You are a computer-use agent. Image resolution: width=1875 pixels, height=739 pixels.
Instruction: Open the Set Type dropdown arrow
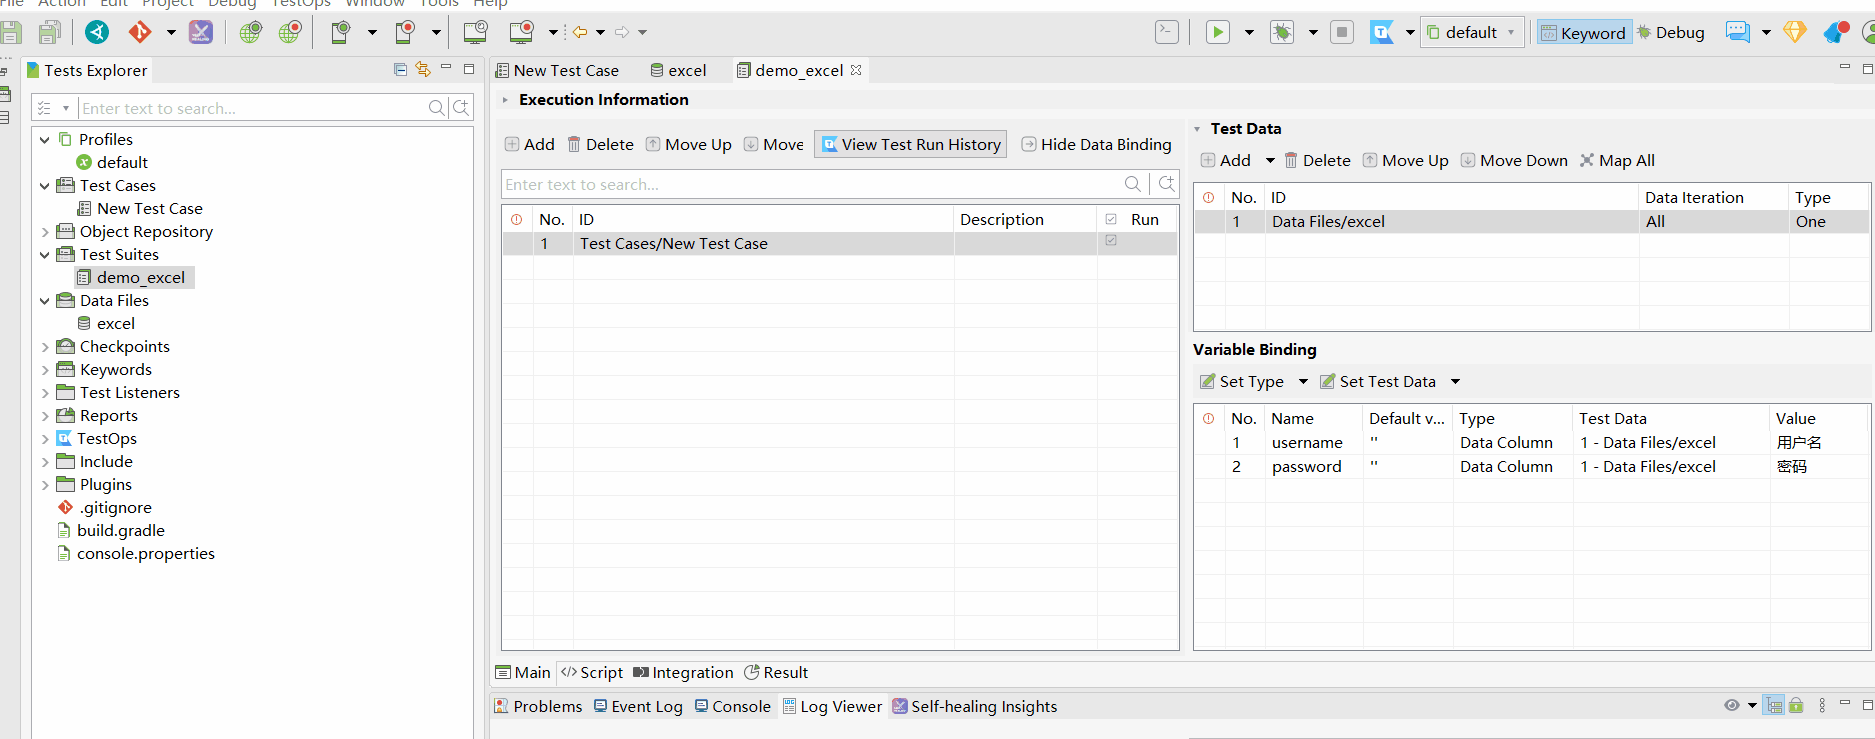pyautogui.click(x=1303, y=382)
